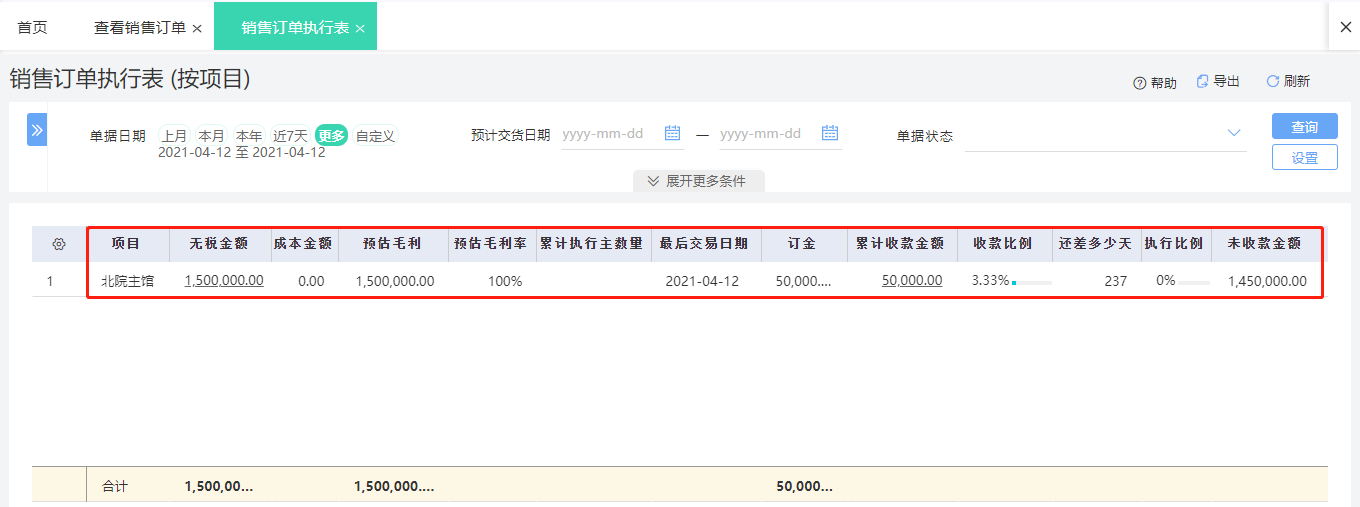Filter by 近7天 date range
Image resolution: width=1360 pixels, height=507 pixels.
coord(290,136)
